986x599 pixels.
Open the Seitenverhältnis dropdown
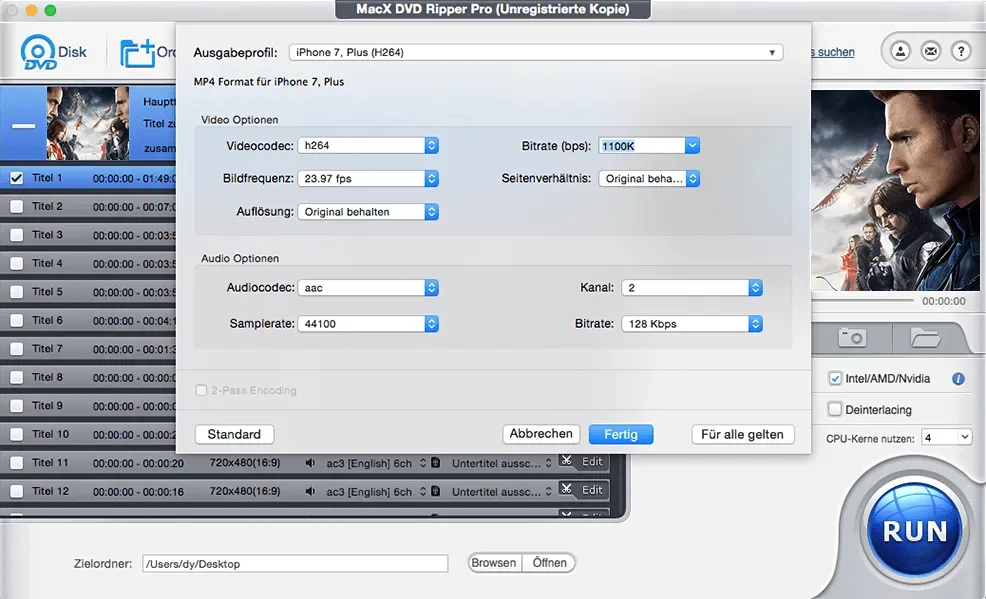coord(649,179)
